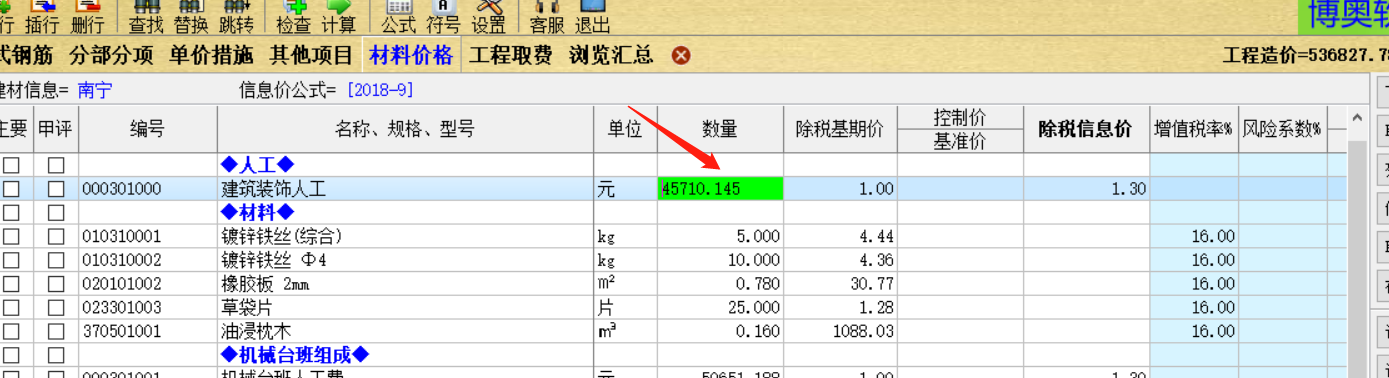Tick 甲评 checkbox for 建筑装饰人工 row
1389x378 pixels.
click(x=56, y=189)
